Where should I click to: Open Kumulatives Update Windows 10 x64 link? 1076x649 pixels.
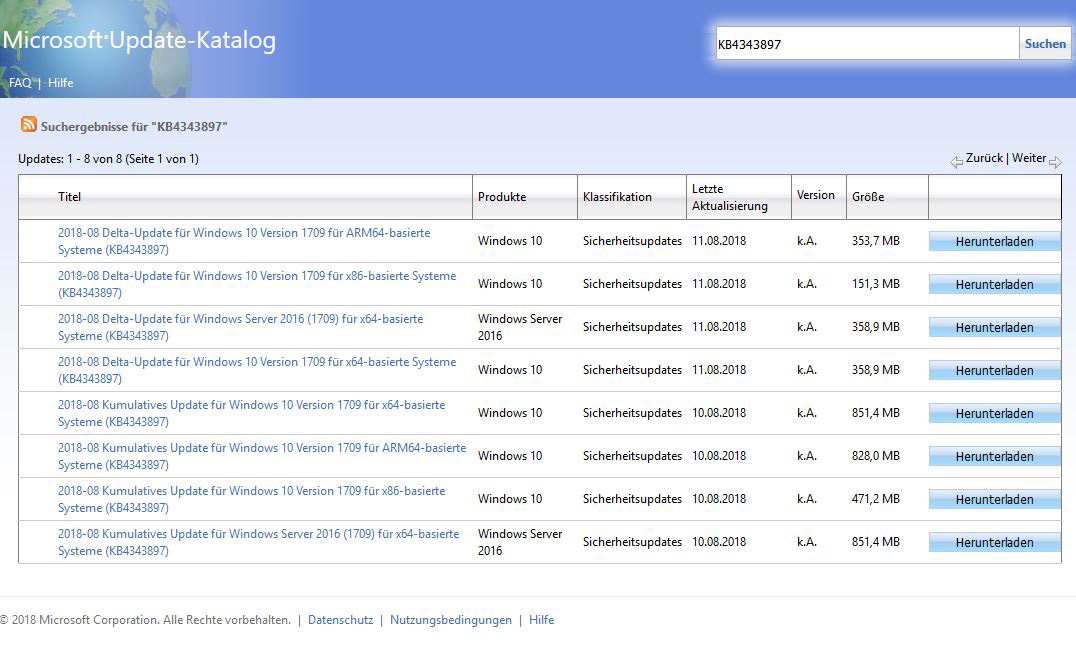(x=251, y=405)
